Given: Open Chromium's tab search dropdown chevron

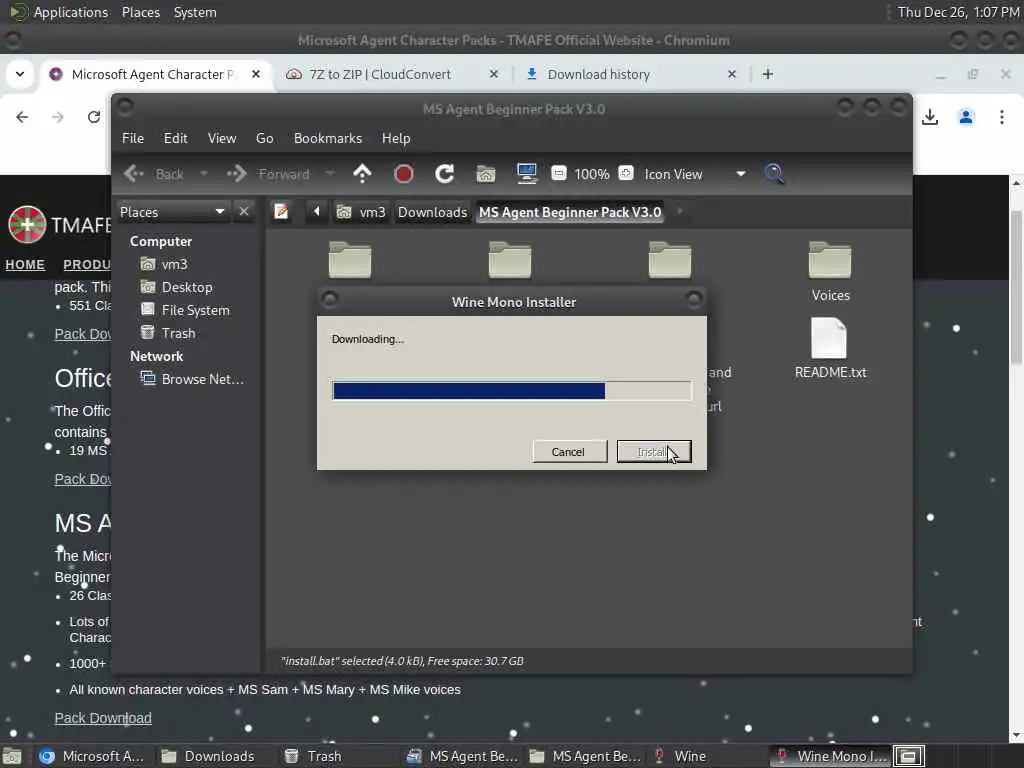Looking at the screenshot, I should [20, 74].
